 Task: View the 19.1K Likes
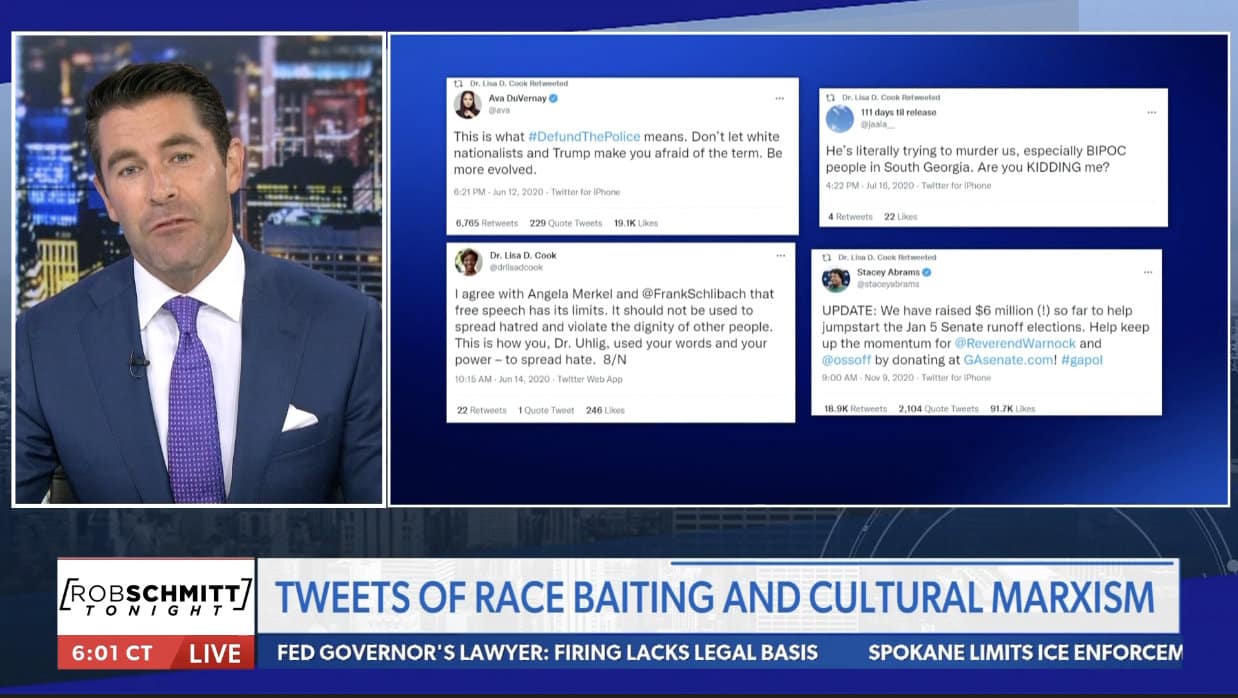[635, 223]
